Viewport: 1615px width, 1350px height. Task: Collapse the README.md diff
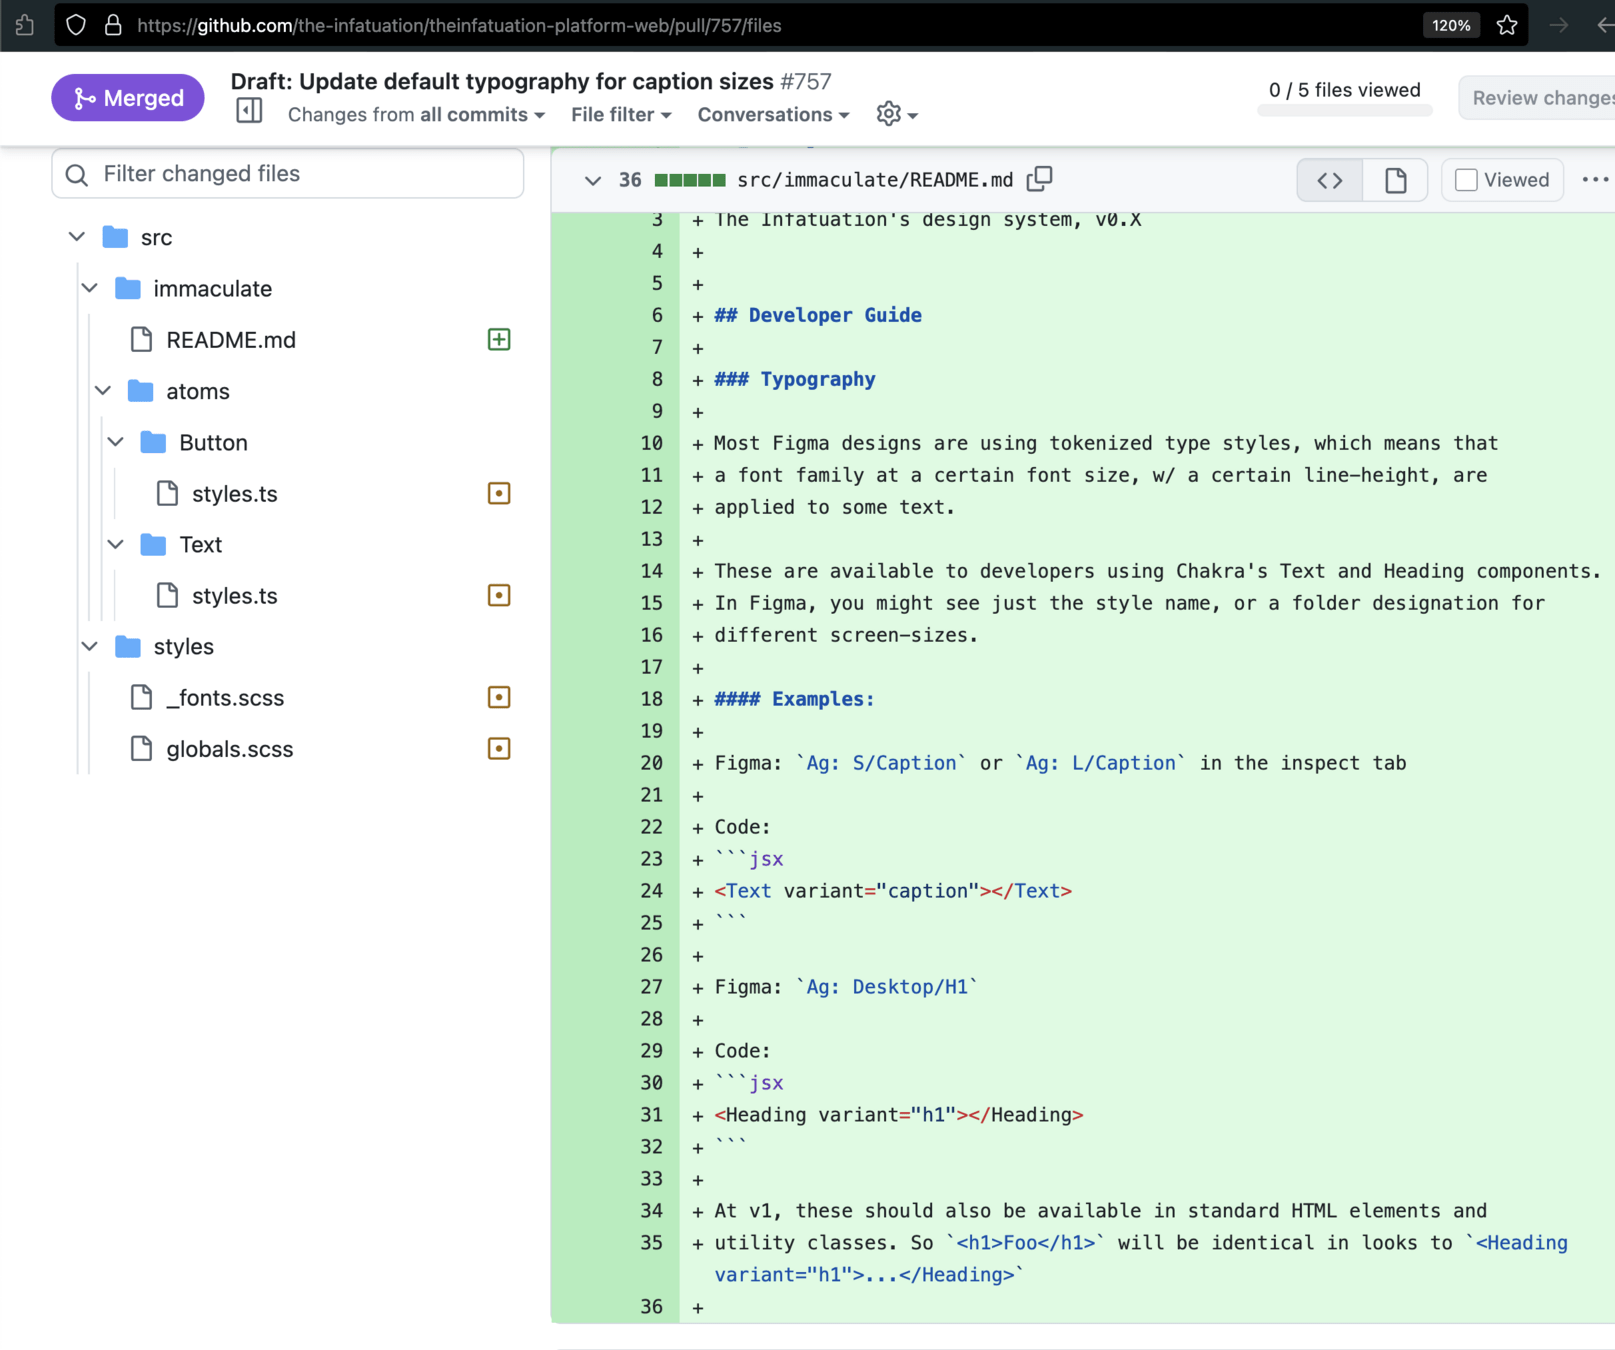tap(593, 180)
